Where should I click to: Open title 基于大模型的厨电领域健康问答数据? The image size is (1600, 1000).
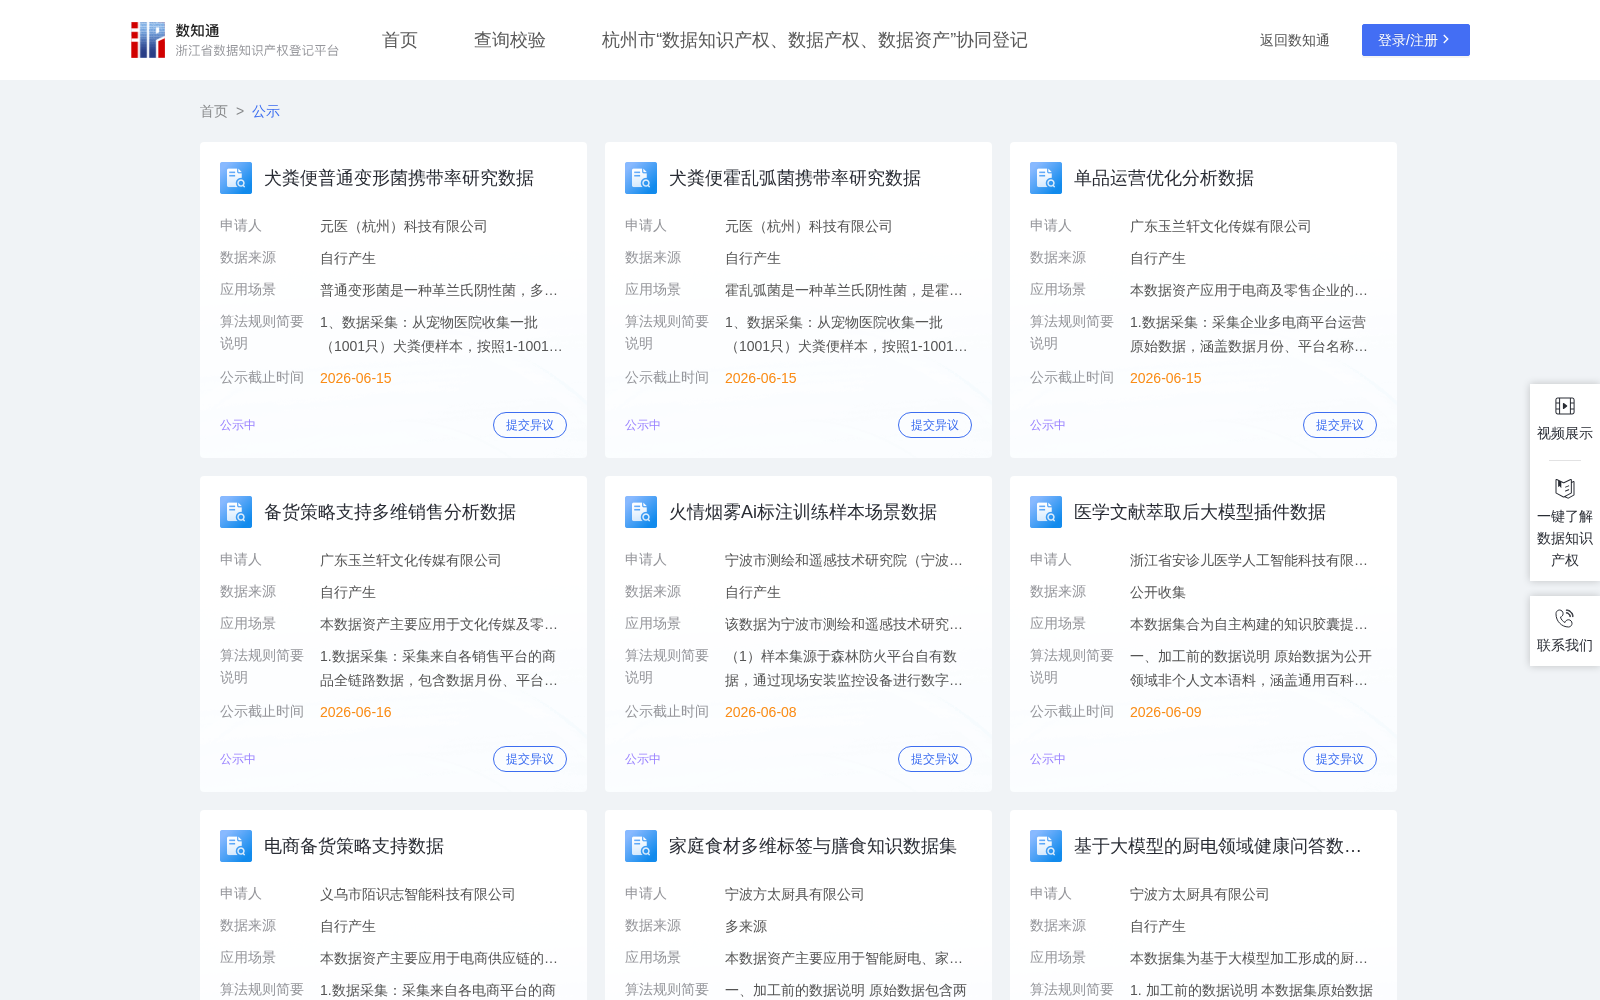pyautogui.click(x=1218, y=846)
